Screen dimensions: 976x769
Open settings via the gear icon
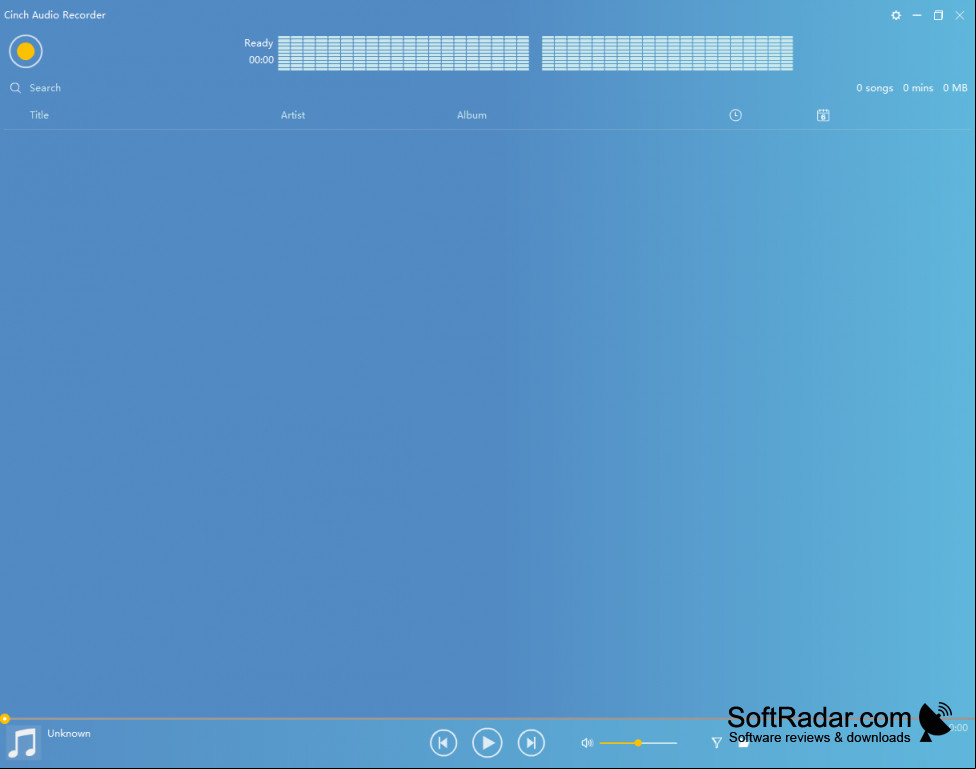[x=896, y=15]
